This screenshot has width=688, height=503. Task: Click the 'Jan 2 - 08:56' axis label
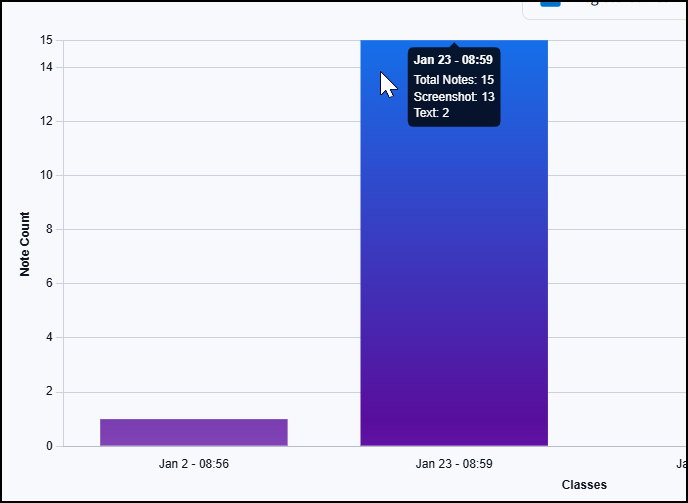coord(194,464)
